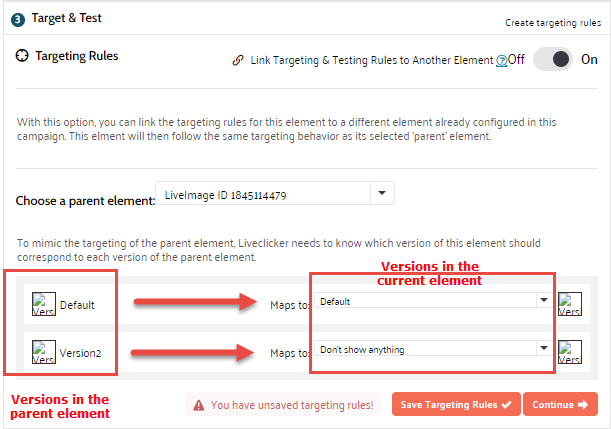Screen dimensions: 611x429
Task: Click the Targeting Rules heading
Action: pyautogui.click(x=77, y=57)
